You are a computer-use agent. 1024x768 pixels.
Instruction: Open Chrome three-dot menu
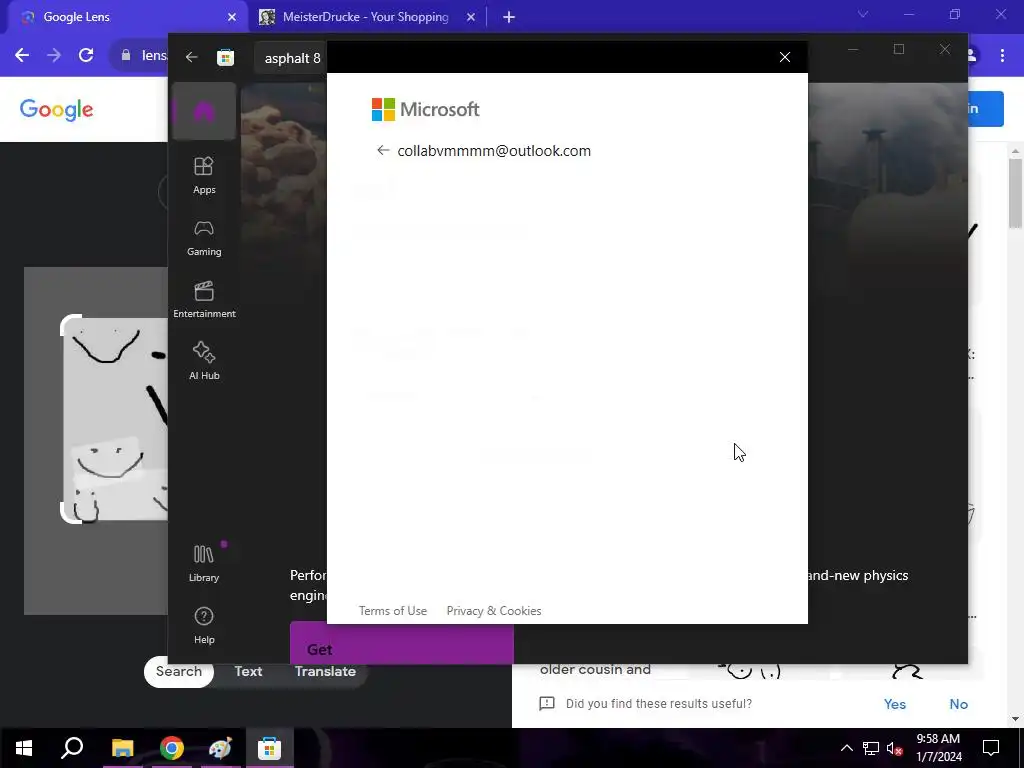(1002, 56)
